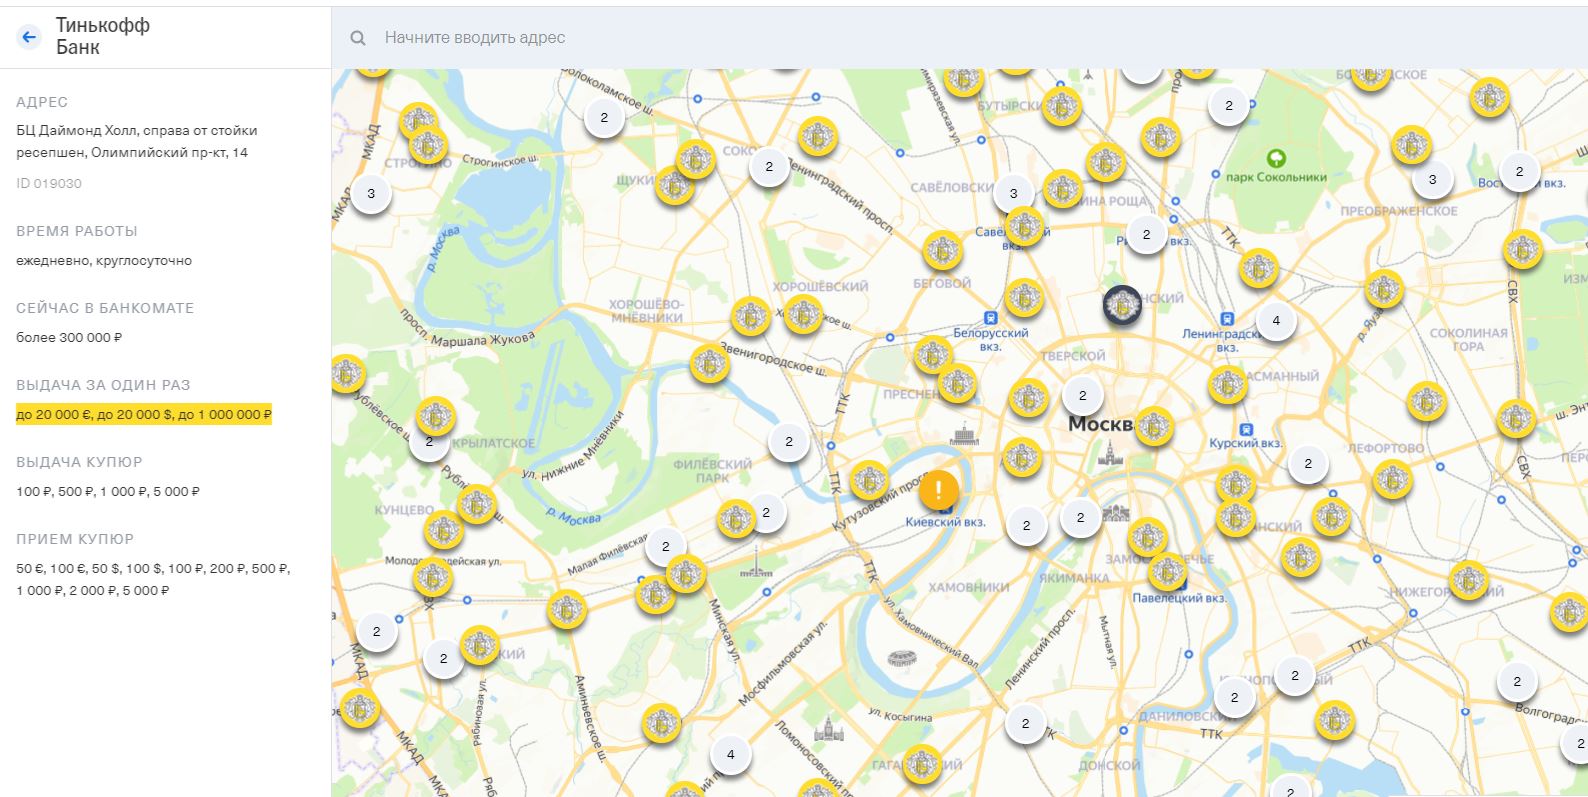
Task: Click the парк Сокольники tree icon
Action: point(1275,158)
